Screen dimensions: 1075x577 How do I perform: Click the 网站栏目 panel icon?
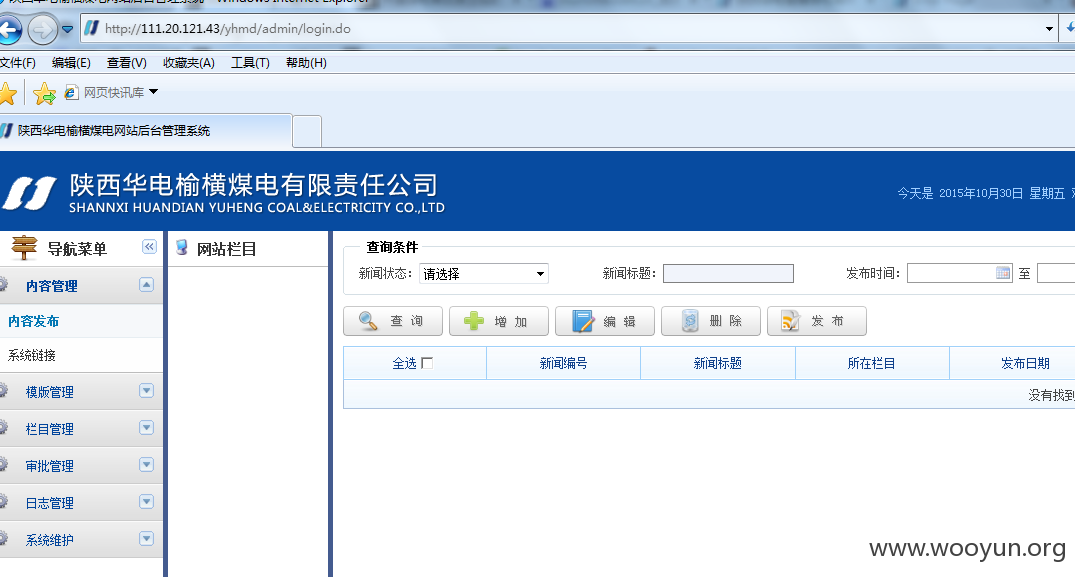[x=182, y=247]
